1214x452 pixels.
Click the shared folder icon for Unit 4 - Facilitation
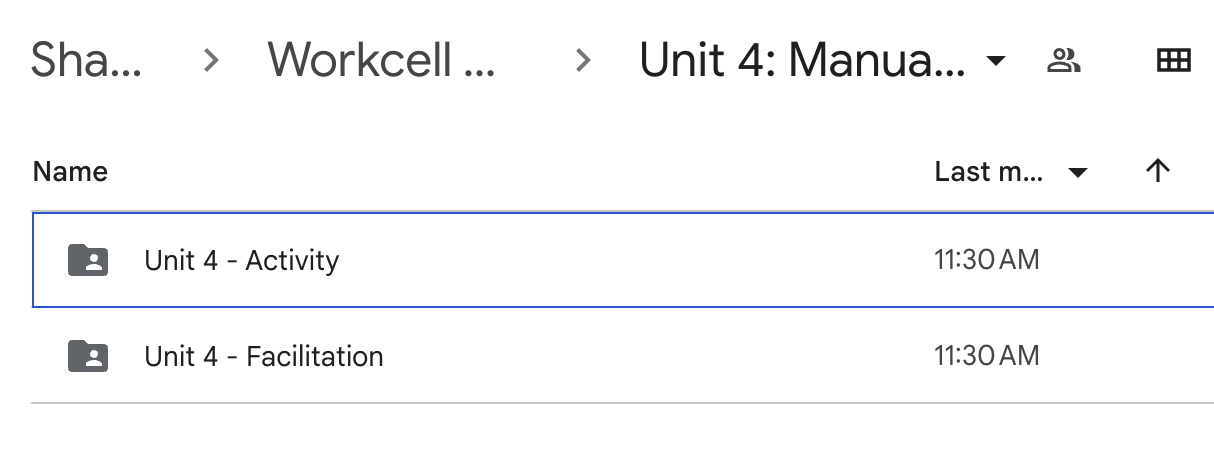[x=88, y=356]
